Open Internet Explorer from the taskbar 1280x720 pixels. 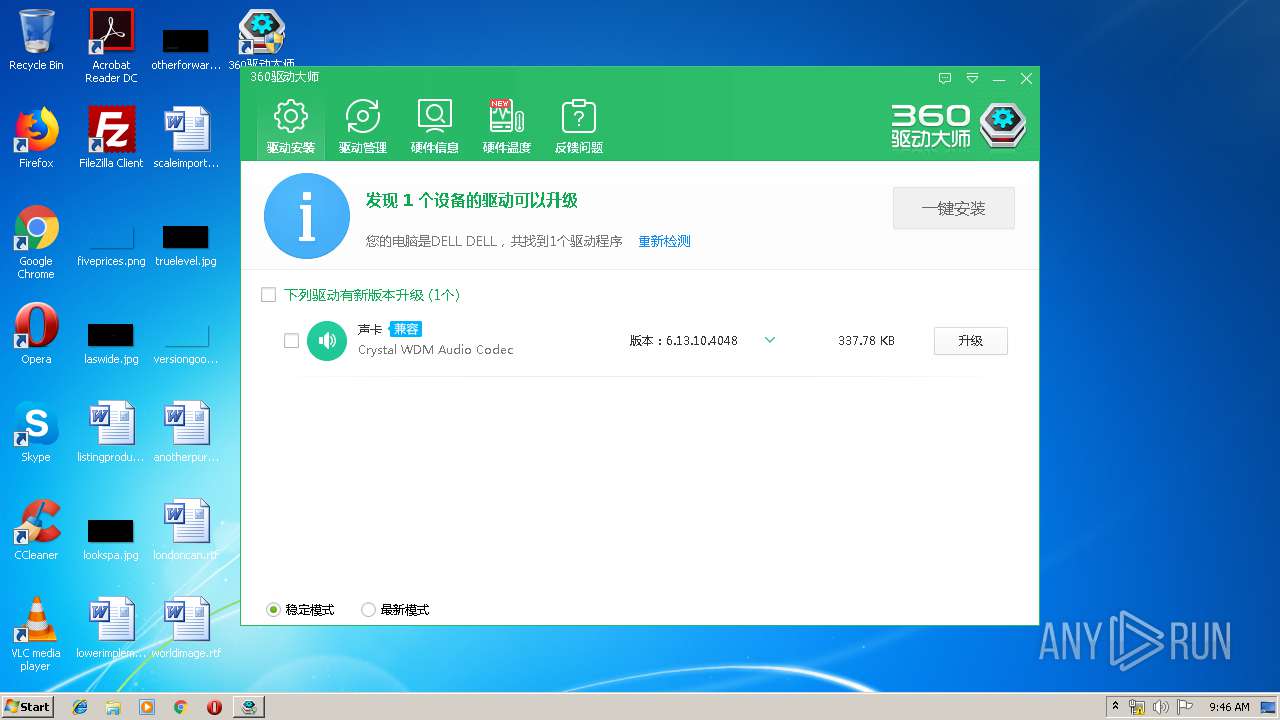click(80, 707)
